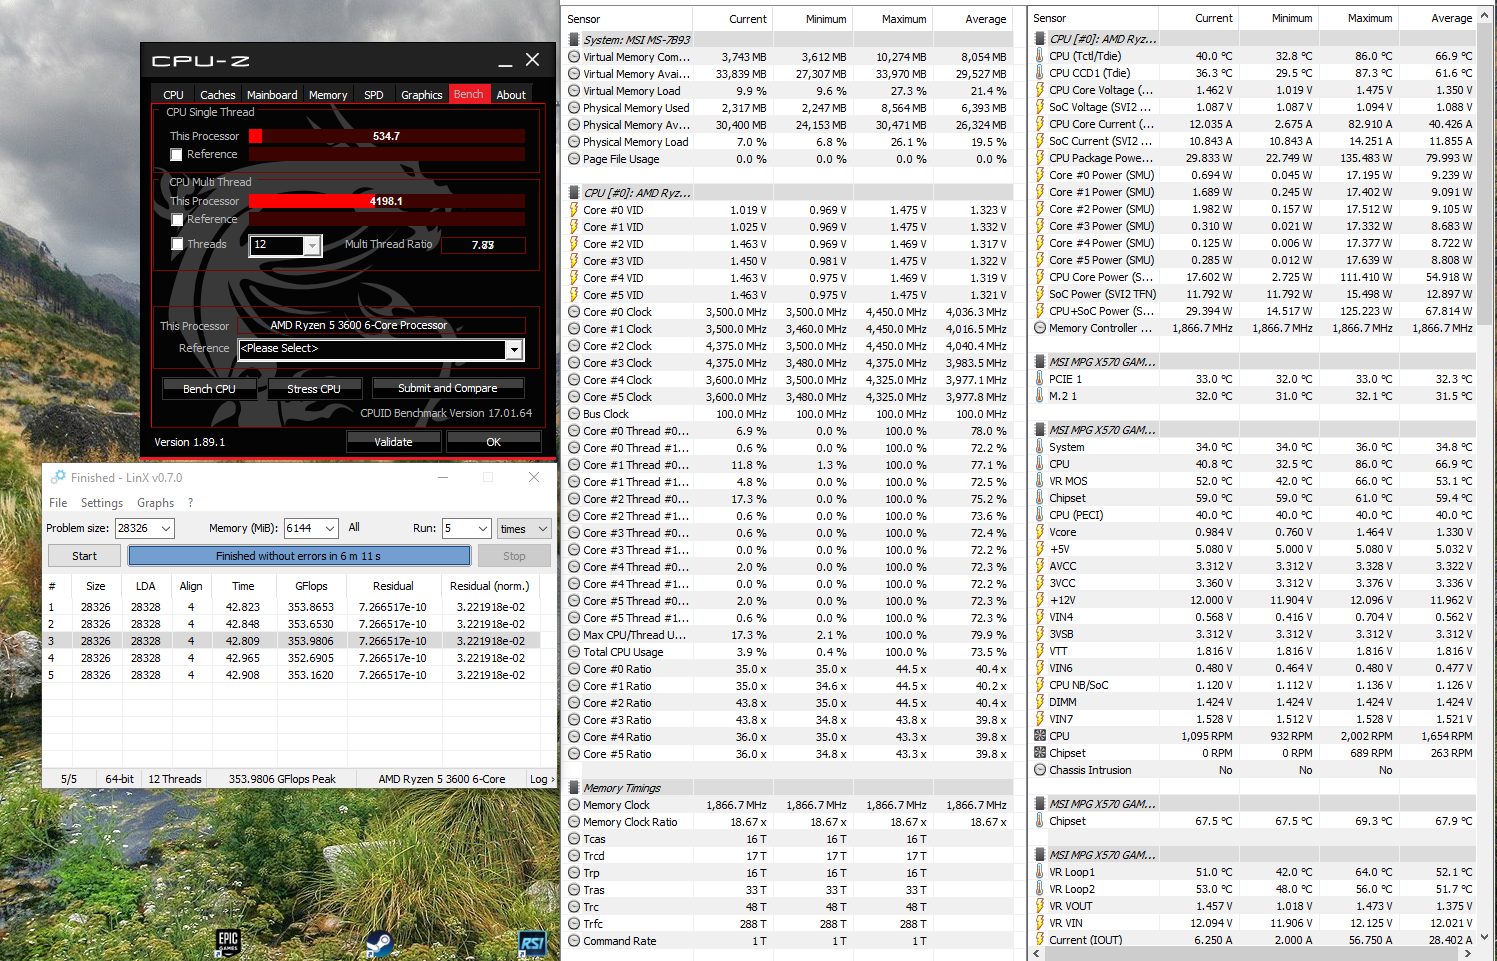Image resolution: width=1497 pixels, height=961 pixels.
Task: Enable Reference checkbox under CPU Single Thread
Action: coord(177,155)
